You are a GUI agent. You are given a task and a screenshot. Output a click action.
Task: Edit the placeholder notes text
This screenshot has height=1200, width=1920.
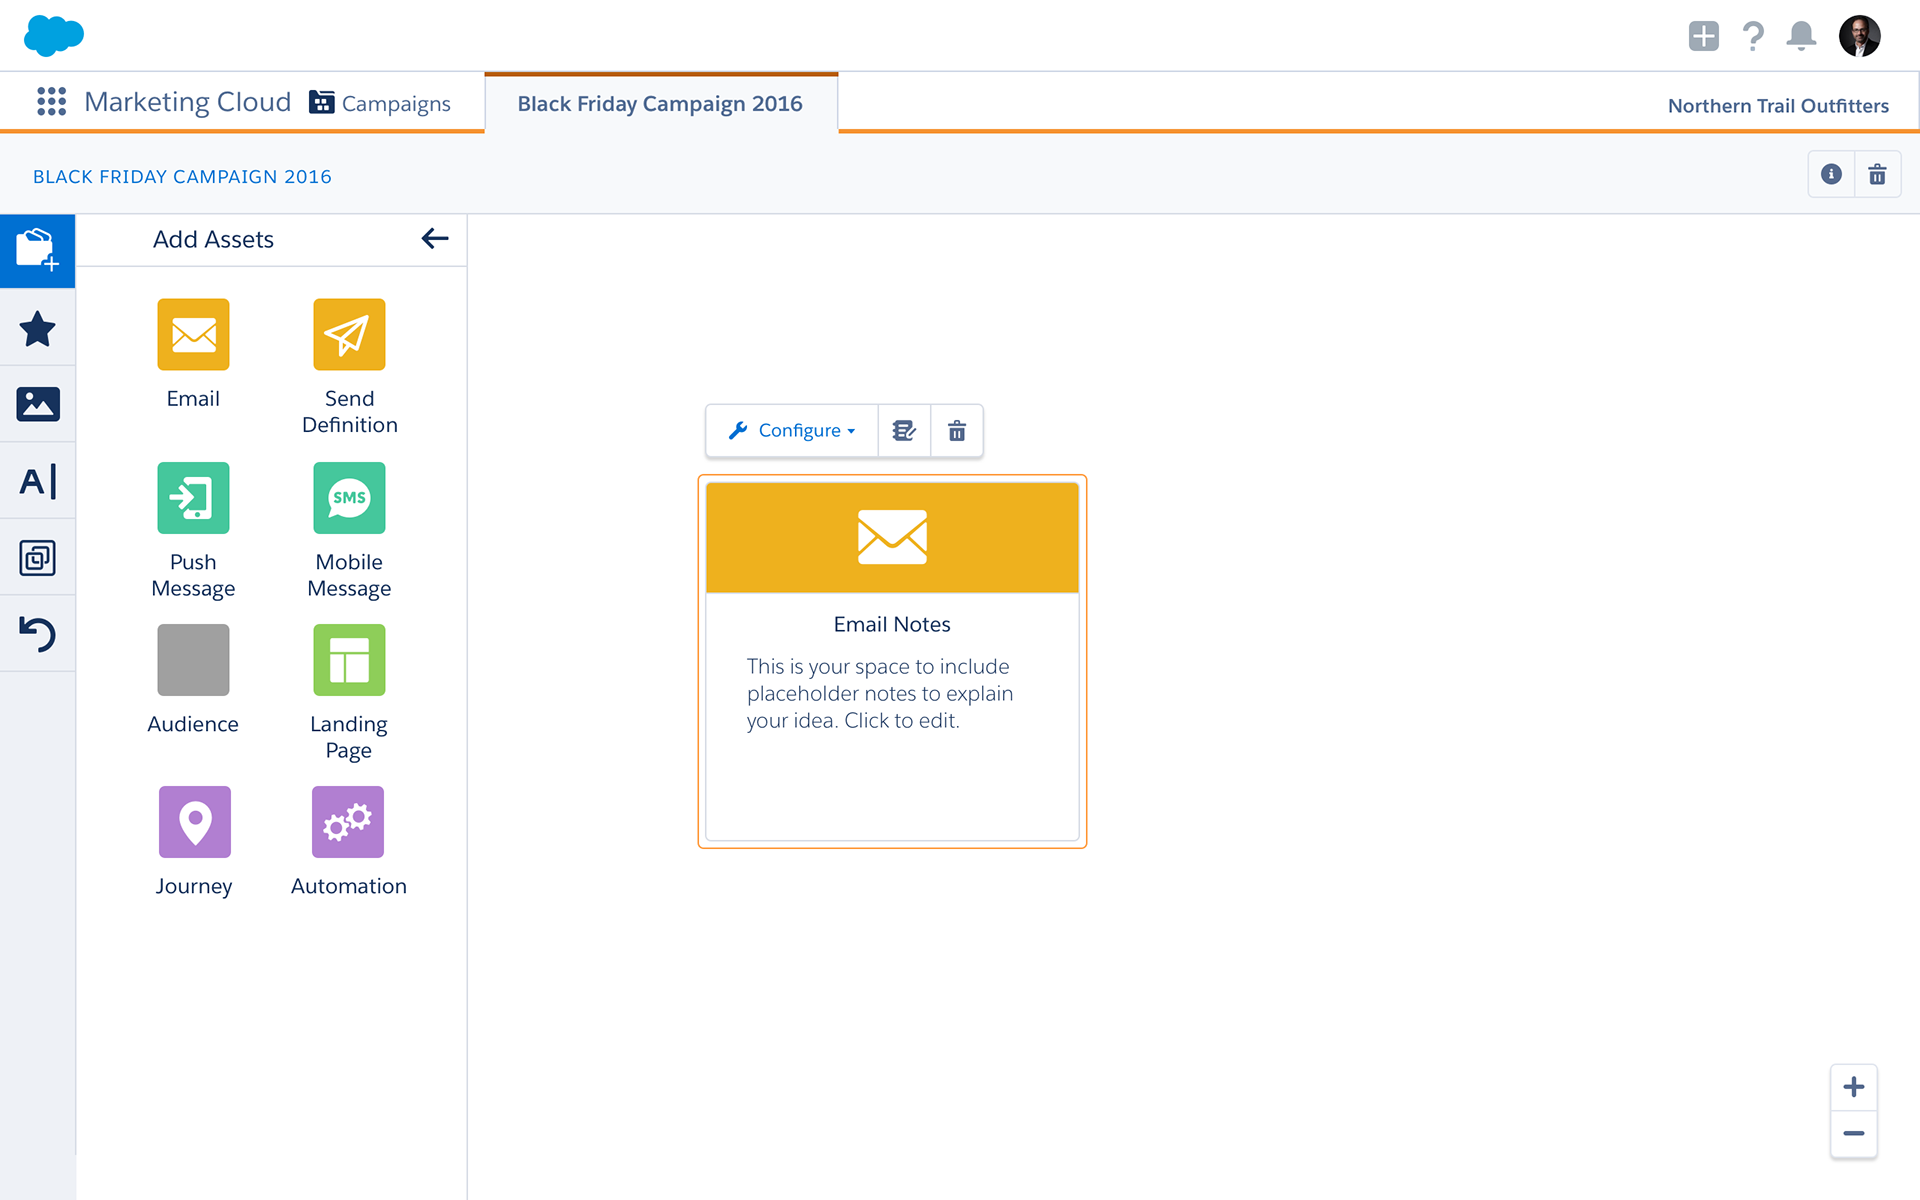point(880,693)
